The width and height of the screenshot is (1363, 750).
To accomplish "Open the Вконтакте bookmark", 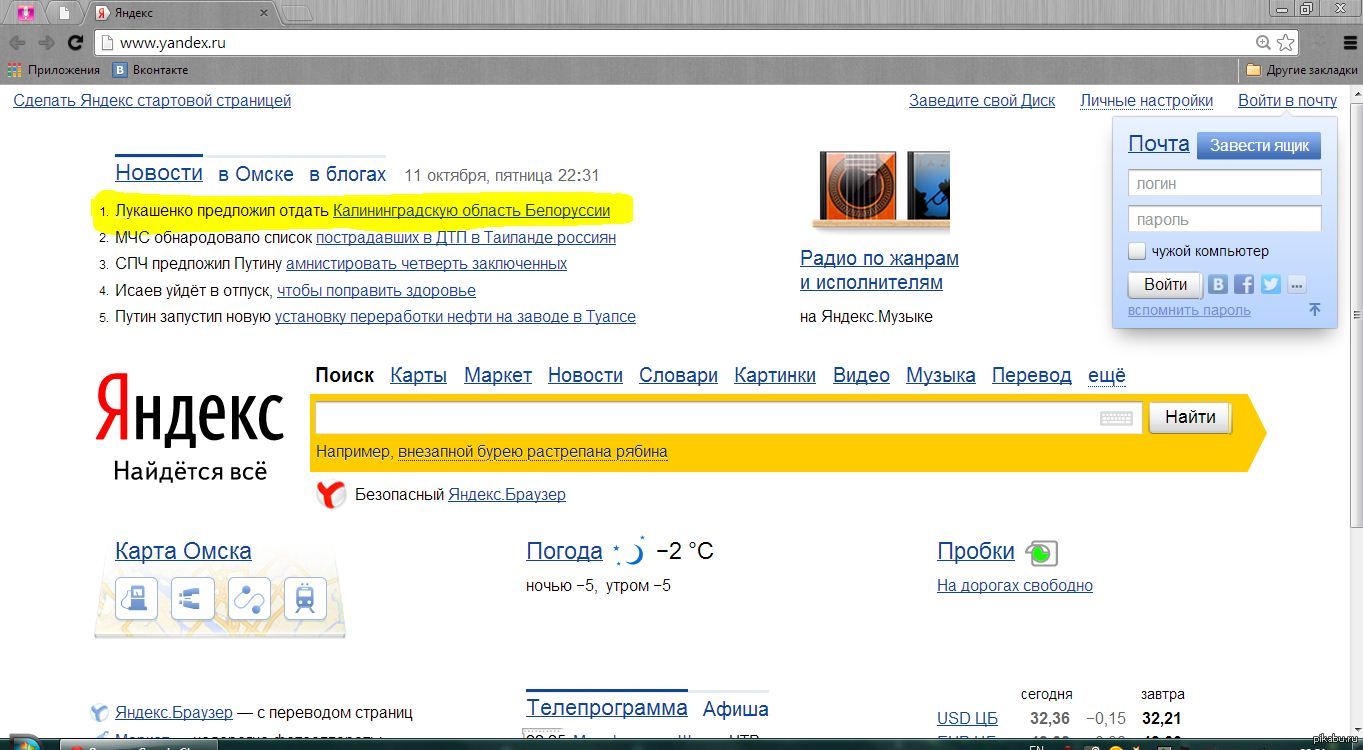I will (150, 70).
